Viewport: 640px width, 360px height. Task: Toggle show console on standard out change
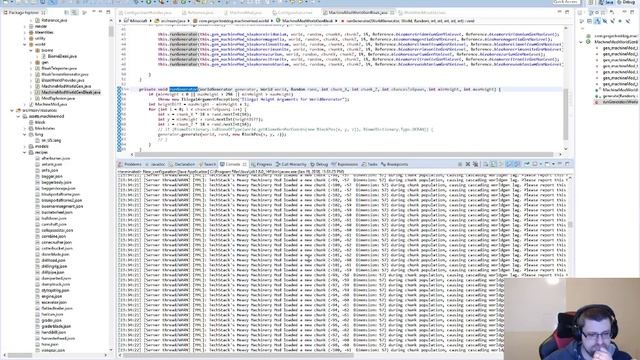[509, 164]
